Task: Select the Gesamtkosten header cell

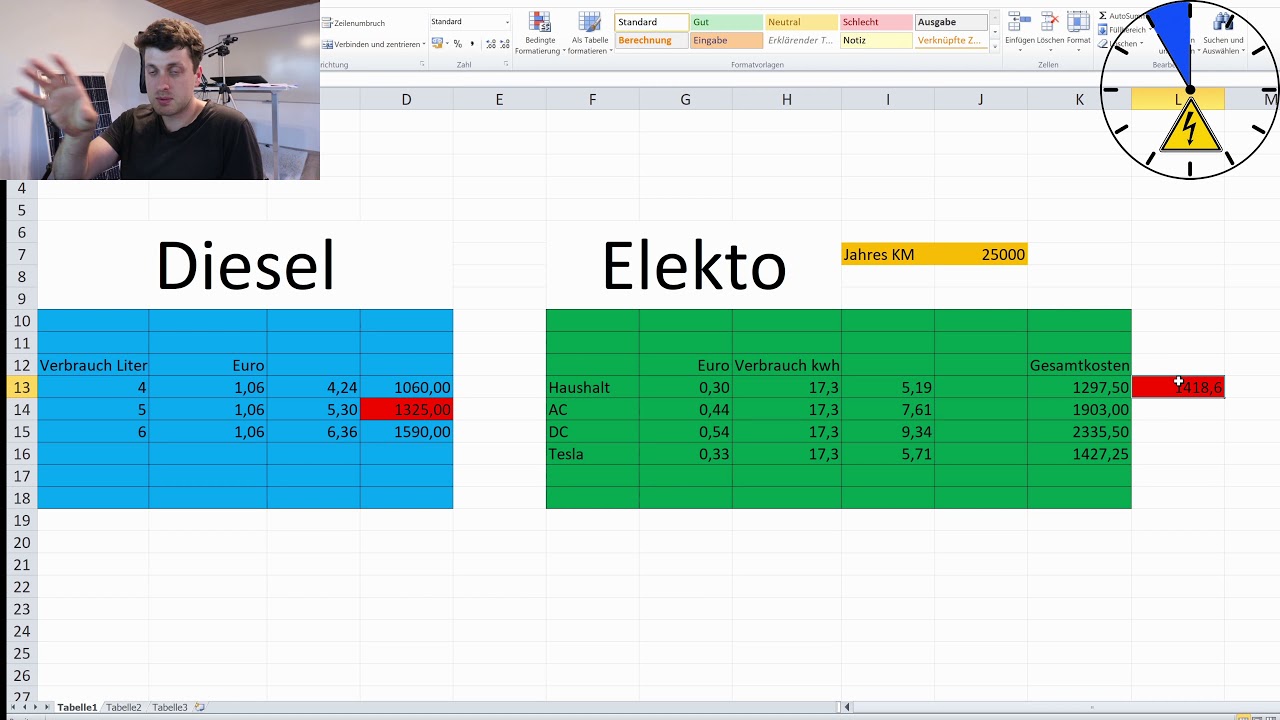Action: point(1080,365)
